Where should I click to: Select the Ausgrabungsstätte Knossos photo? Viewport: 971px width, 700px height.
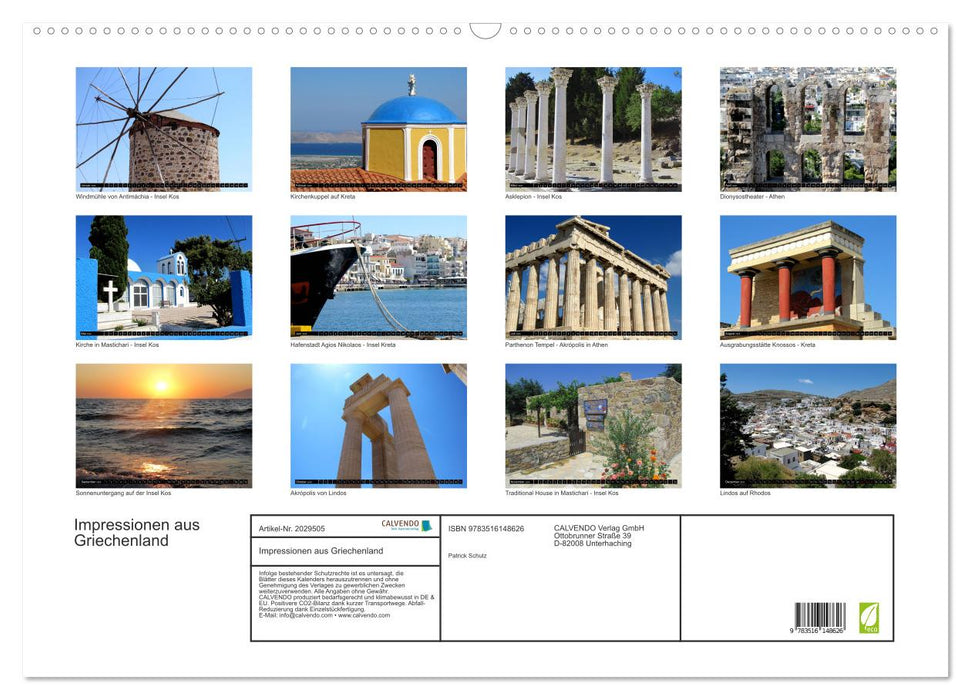click(x=807, y=277)
